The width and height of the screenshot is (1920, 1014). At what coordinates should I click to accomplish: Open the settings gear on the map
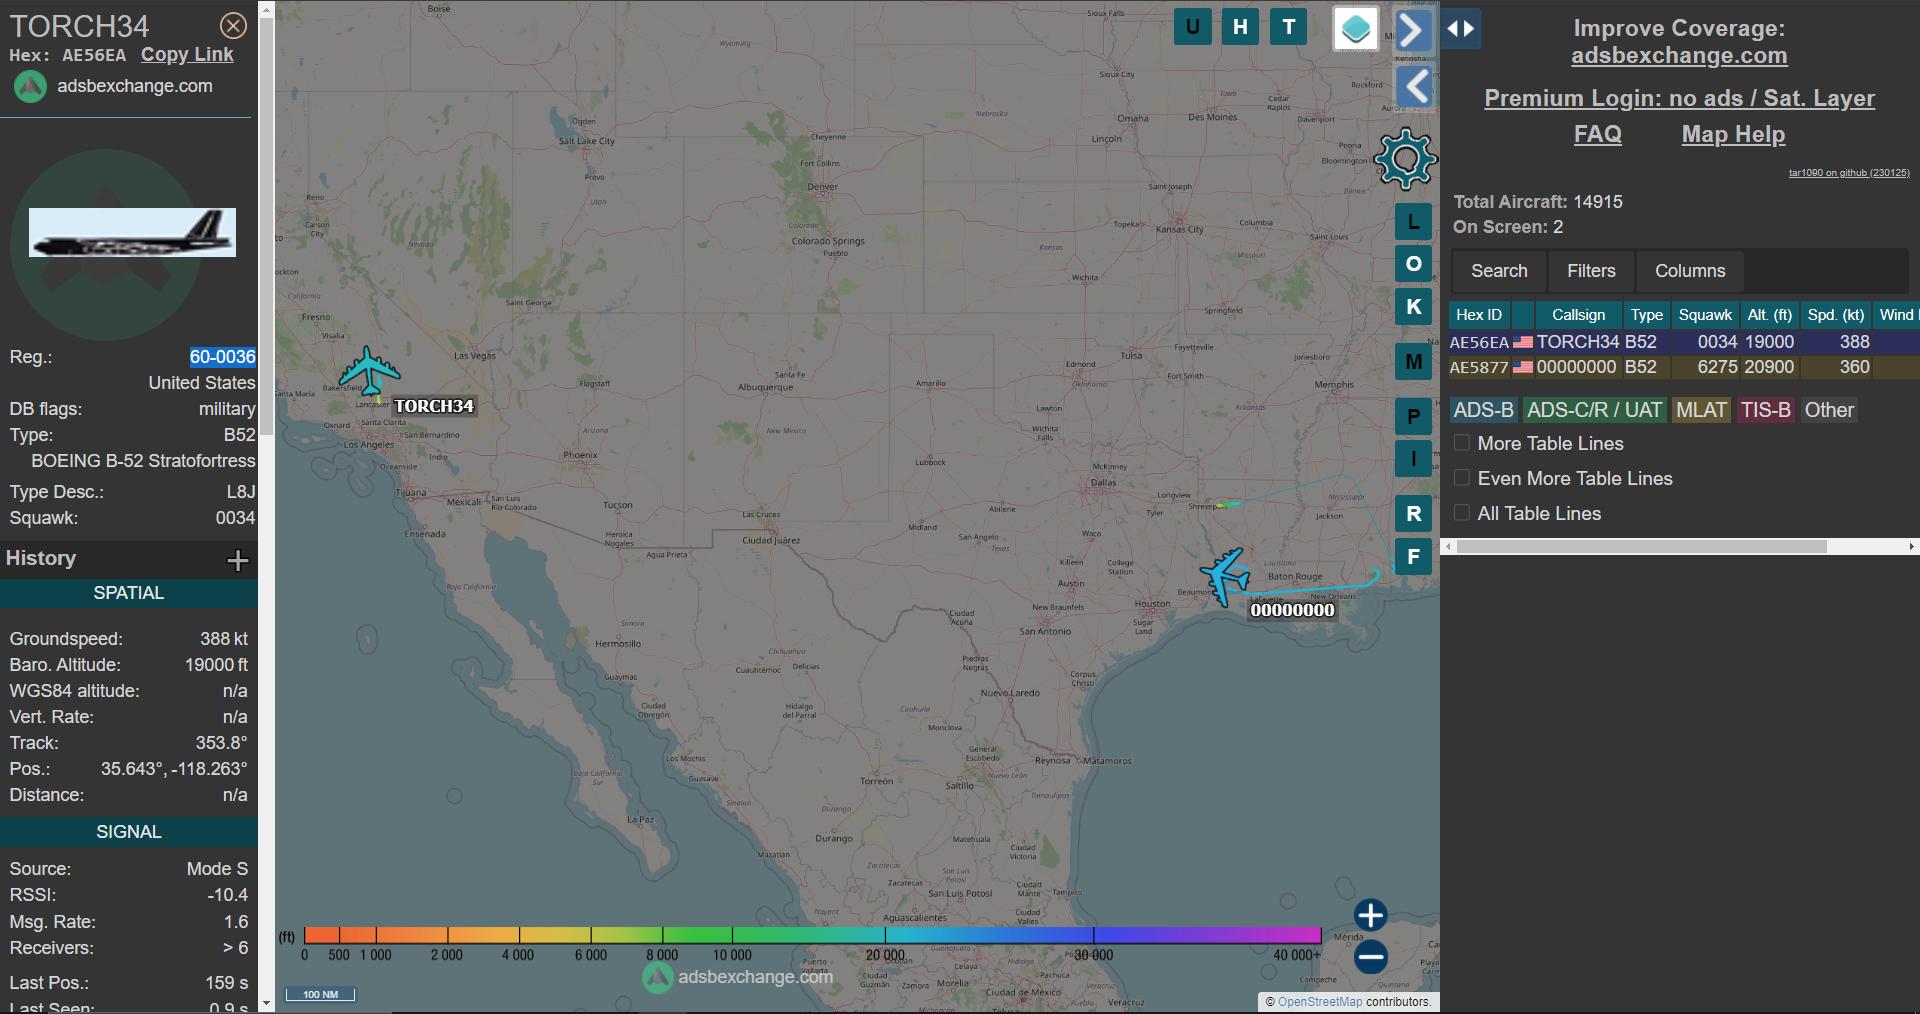(1405, 159)
